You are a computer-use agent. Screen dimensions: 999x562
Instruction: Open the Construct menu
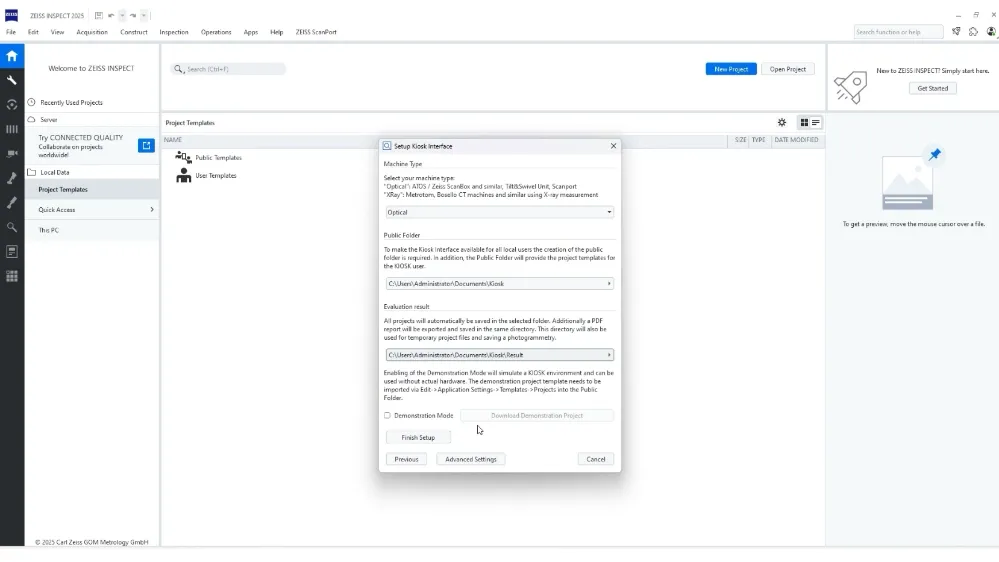(134, 32)
